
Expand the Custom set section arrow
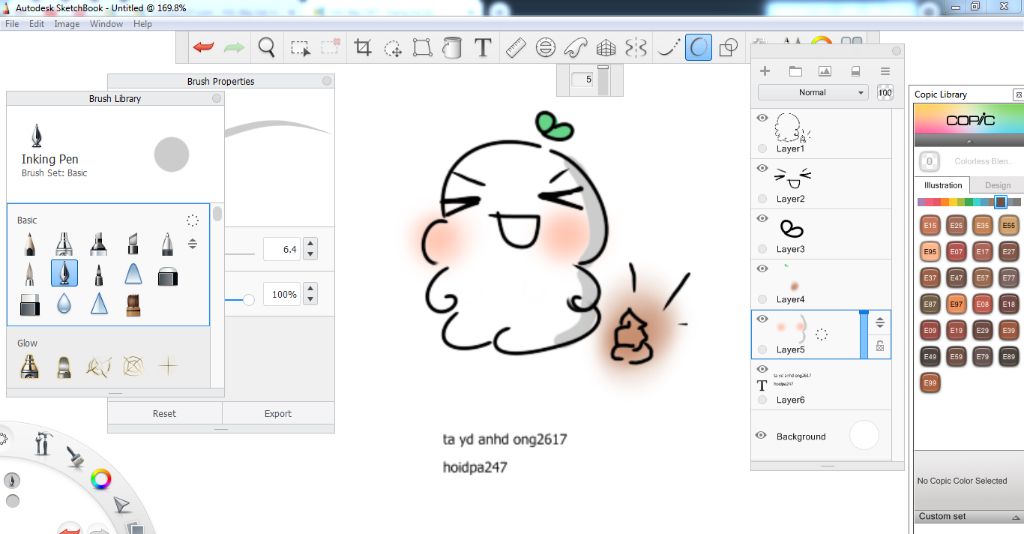point(1016,517)
